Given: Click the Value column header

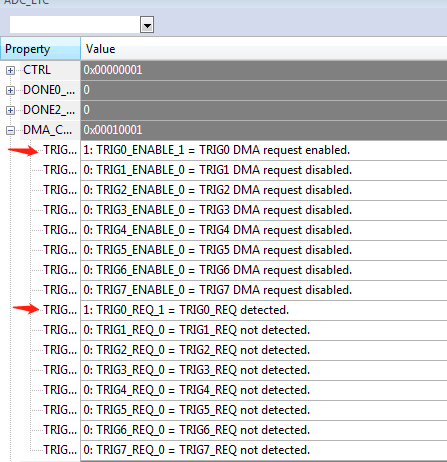Looking at the screenshot, I should (264, 49).
